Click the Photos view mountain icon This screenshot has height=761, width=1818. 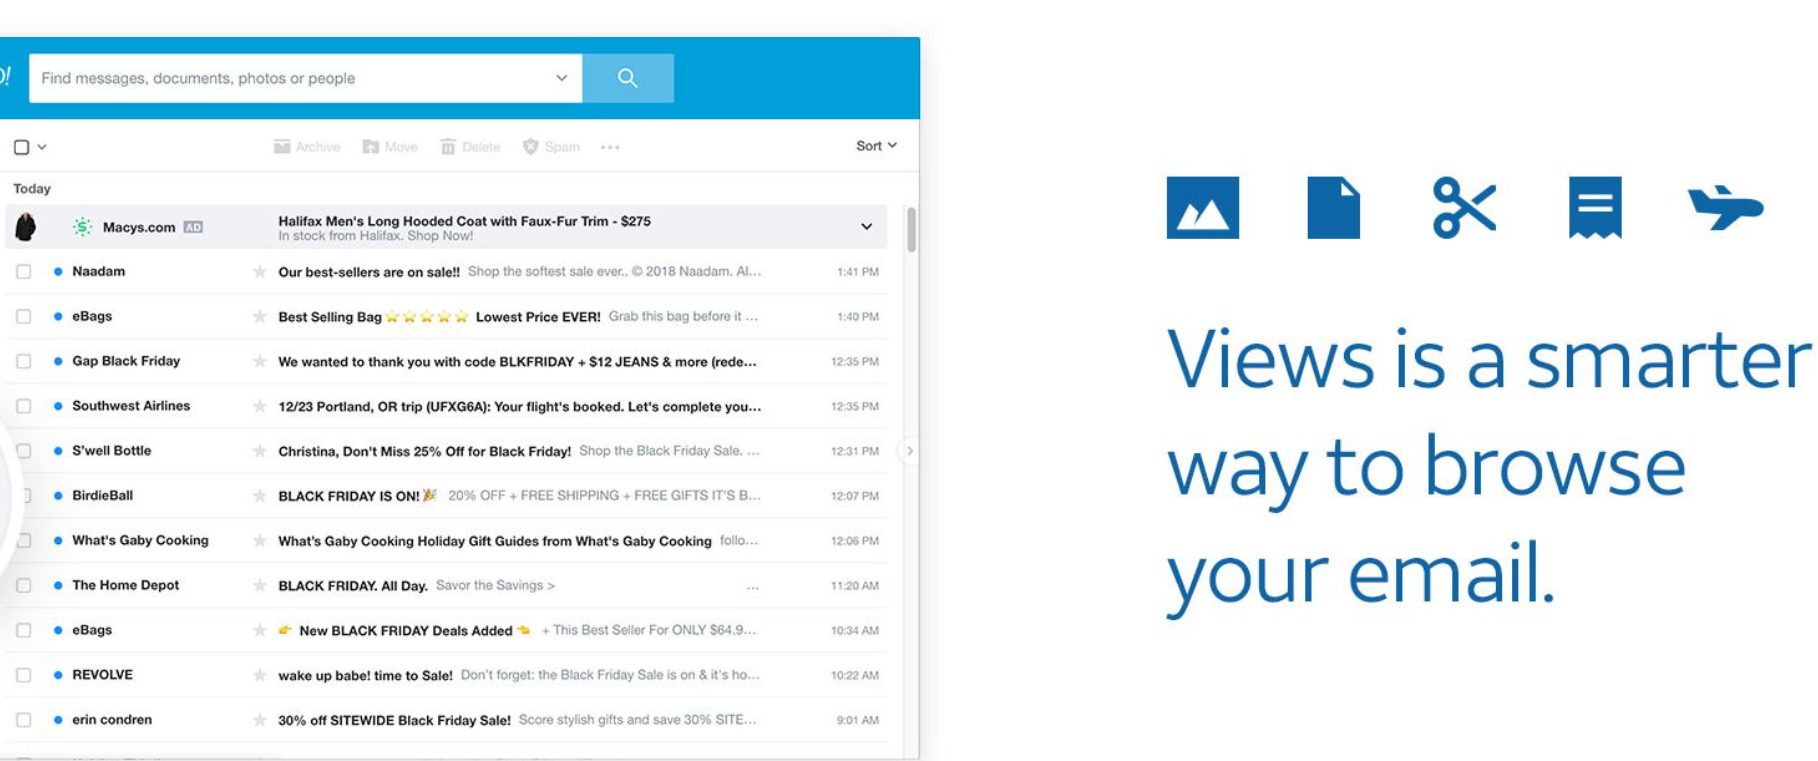tap(1202, 208)
